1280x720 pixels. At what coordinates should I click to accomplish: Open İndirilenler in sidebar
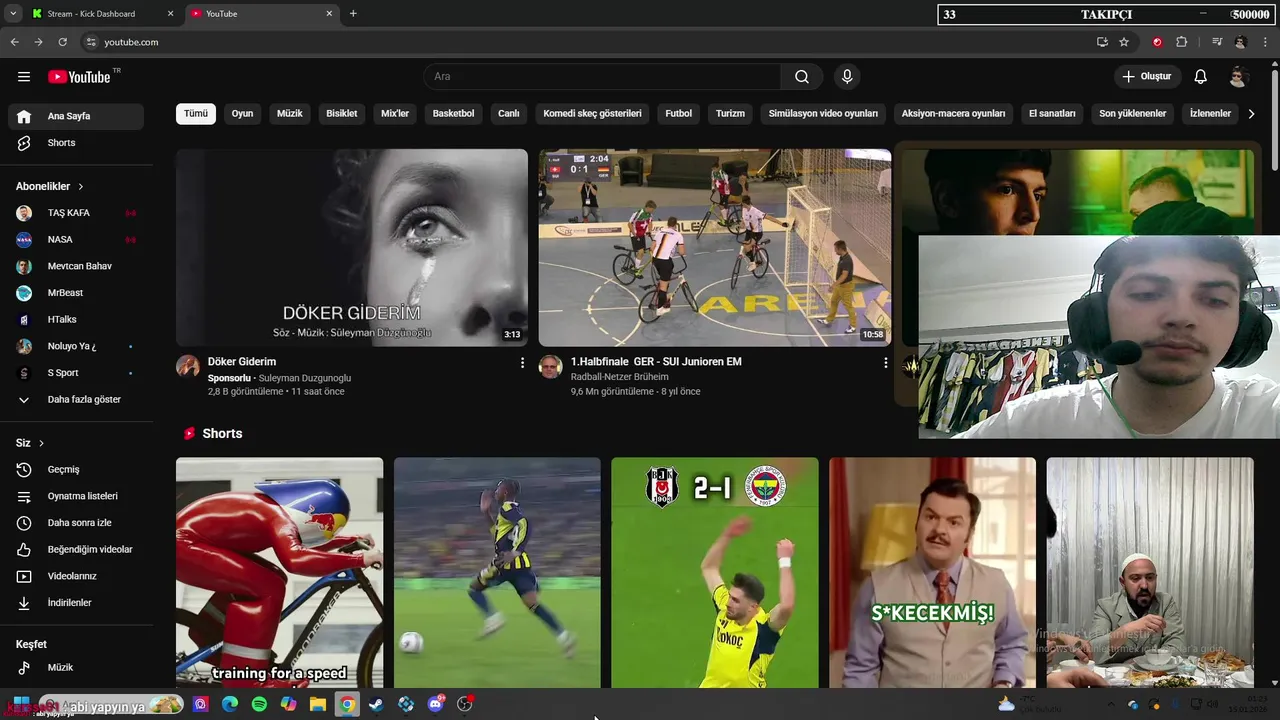(x=76, y=603)
